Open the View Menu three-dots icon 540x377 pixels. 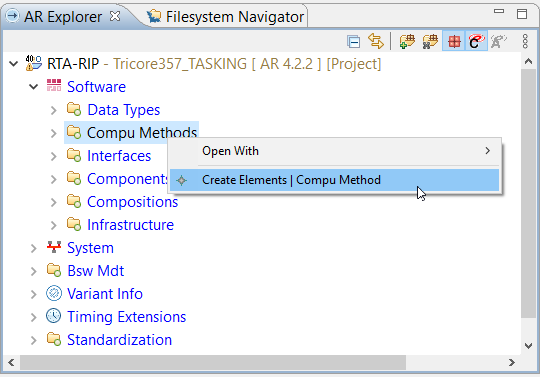pos(525,41)
